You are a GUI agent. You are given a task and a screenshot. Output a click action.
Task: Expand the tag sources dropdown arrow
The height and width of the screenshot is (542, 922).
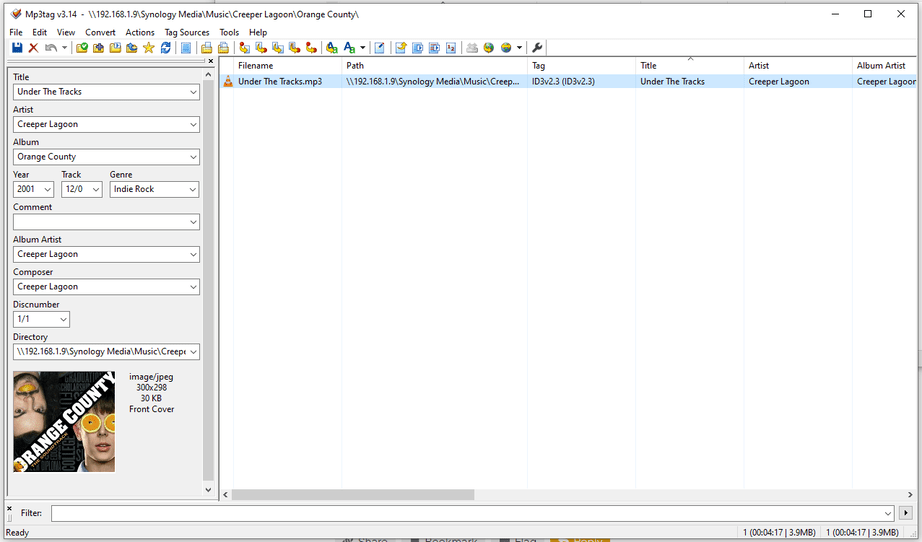point(519,48)
